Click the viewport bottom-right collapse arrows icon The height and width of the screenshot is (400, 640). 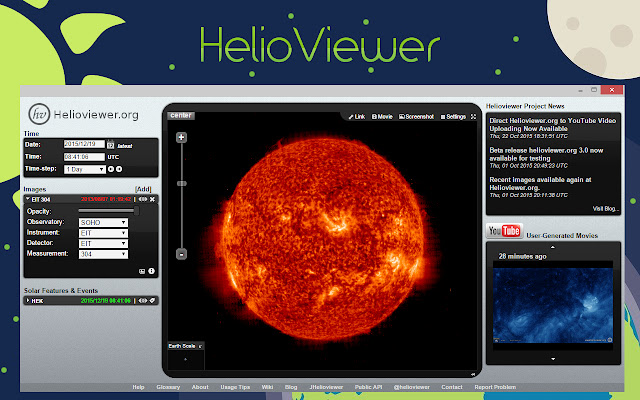pyautogui.click(x=473, y=374)
